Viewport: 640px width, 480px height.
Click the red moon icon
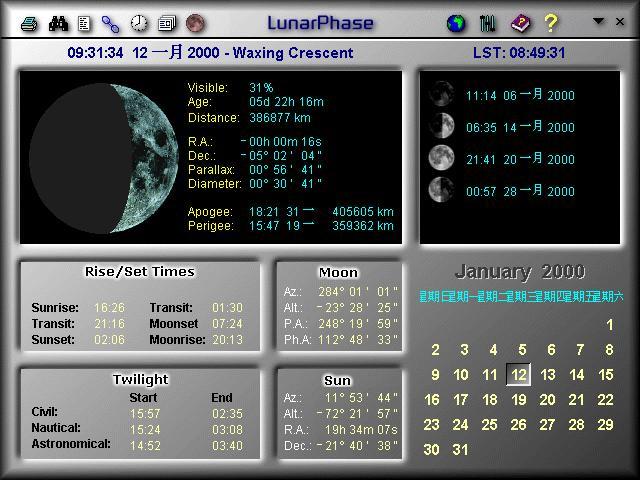click(x=195, y=23)
